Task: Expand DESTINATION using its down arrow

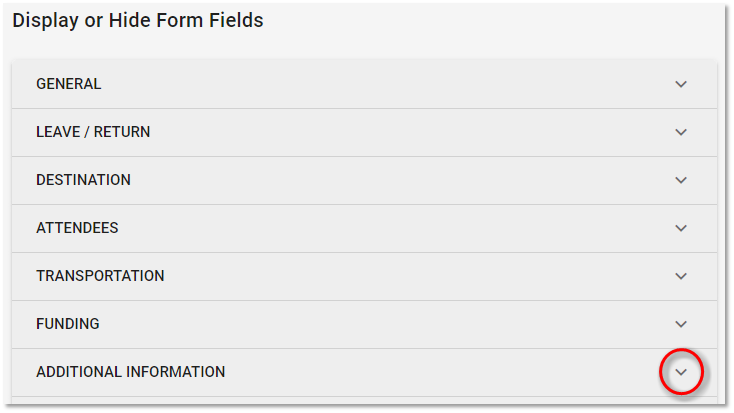Action: tap(681, 180)
